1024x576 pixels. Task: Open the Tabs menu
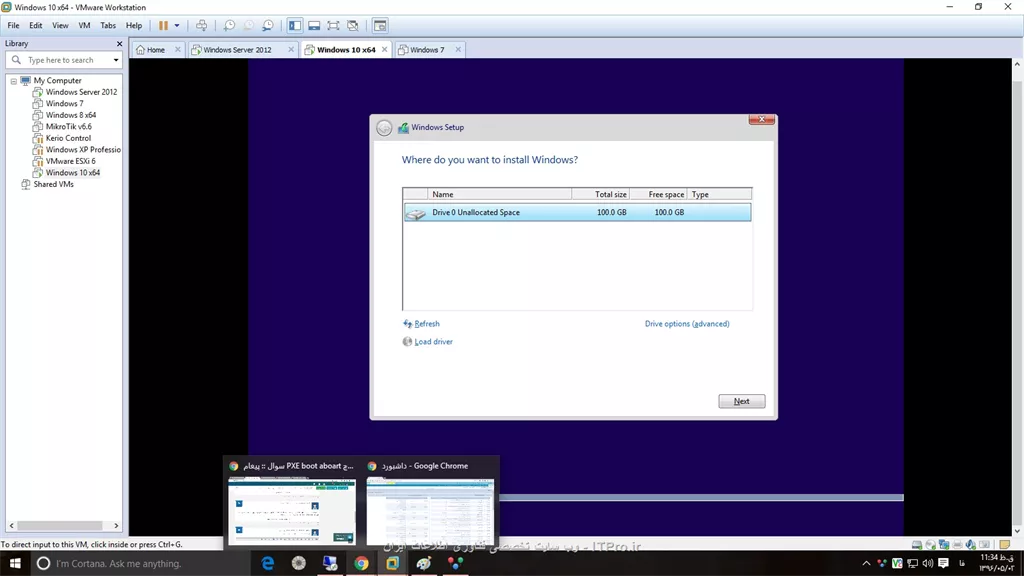click(108, 25)
